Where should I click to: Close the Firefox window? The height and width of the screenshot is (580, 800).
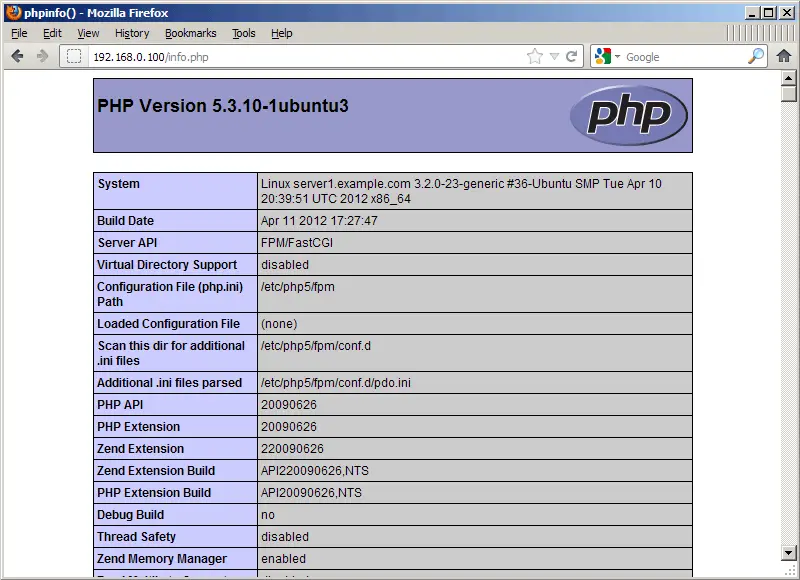click(x=787, y=13)
